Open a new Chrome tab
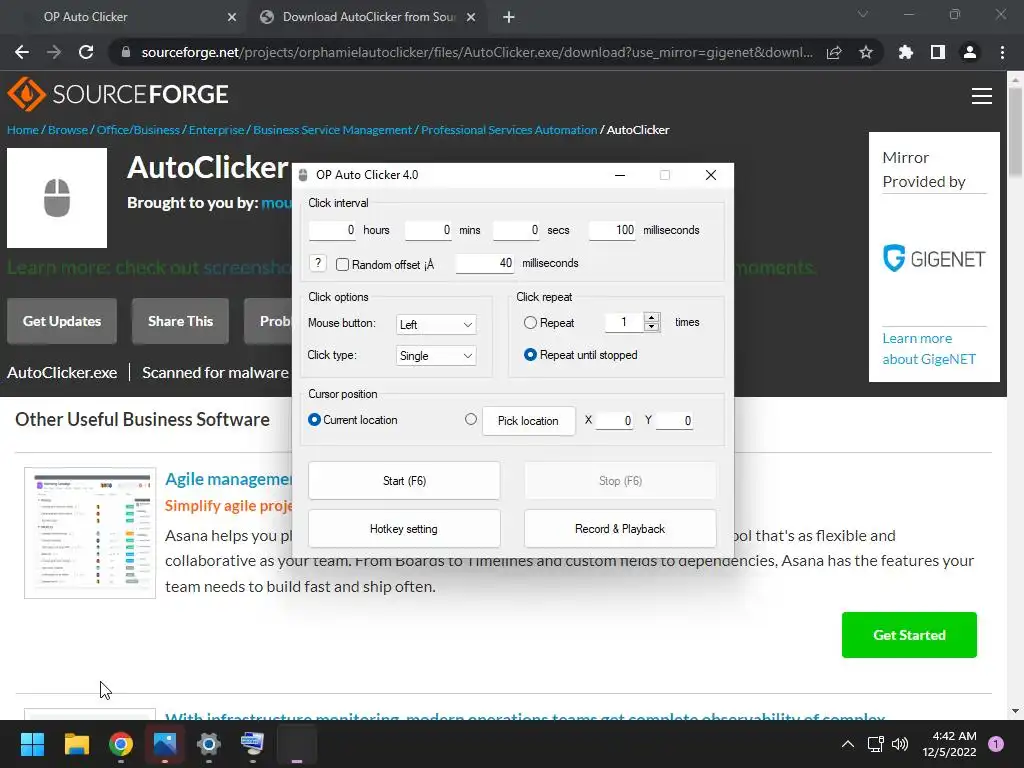This screenshot has height=768, width=1024. pyautogui.click(x=509, y=17)
